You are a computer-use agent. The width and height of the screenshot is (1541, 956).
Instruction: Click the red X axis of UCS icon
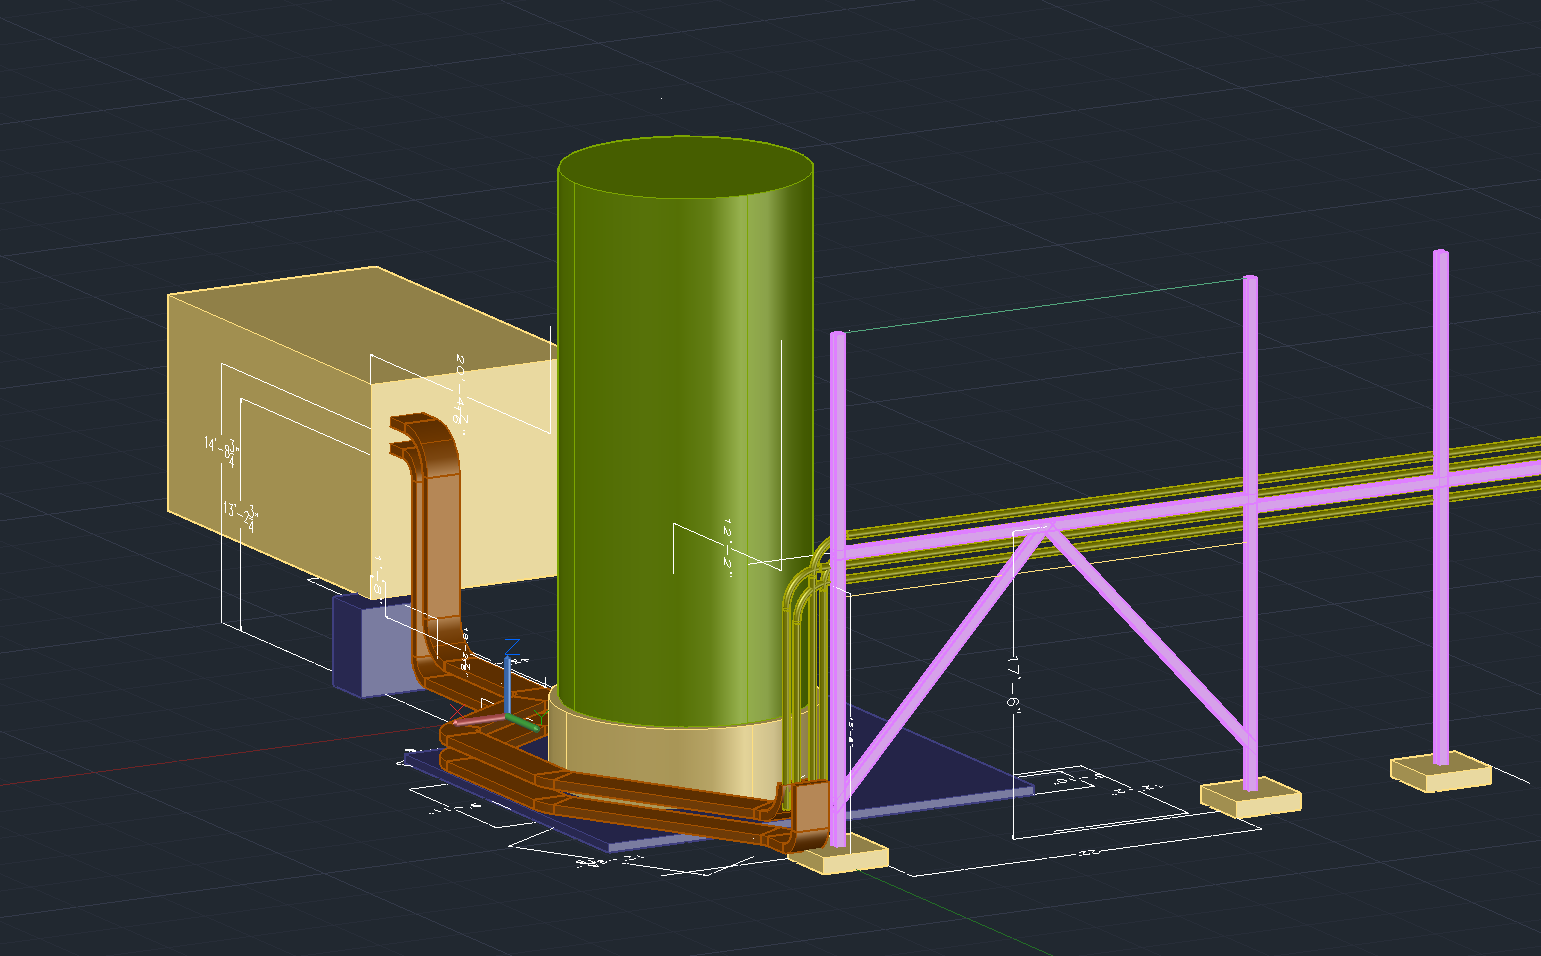tap(478, 719)
